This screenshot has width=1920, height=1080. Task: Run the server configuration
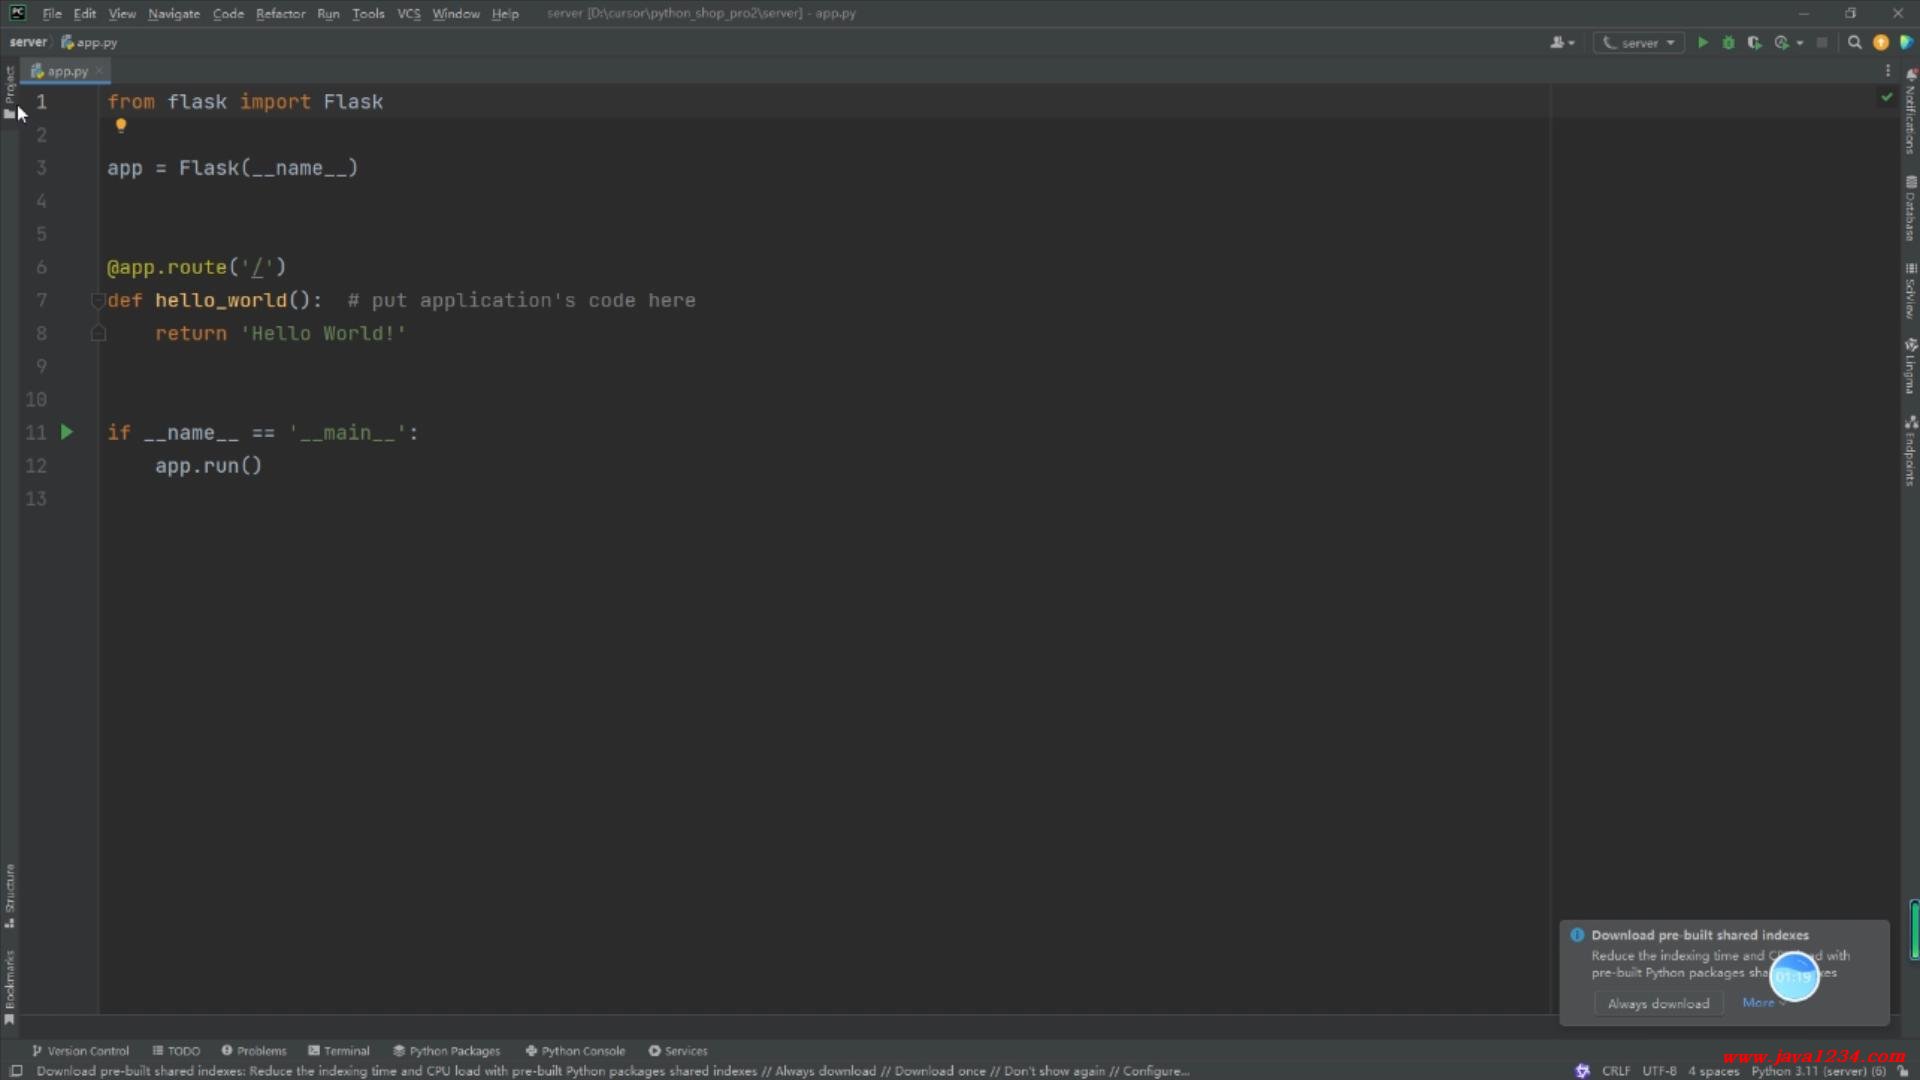point(1703,43)
